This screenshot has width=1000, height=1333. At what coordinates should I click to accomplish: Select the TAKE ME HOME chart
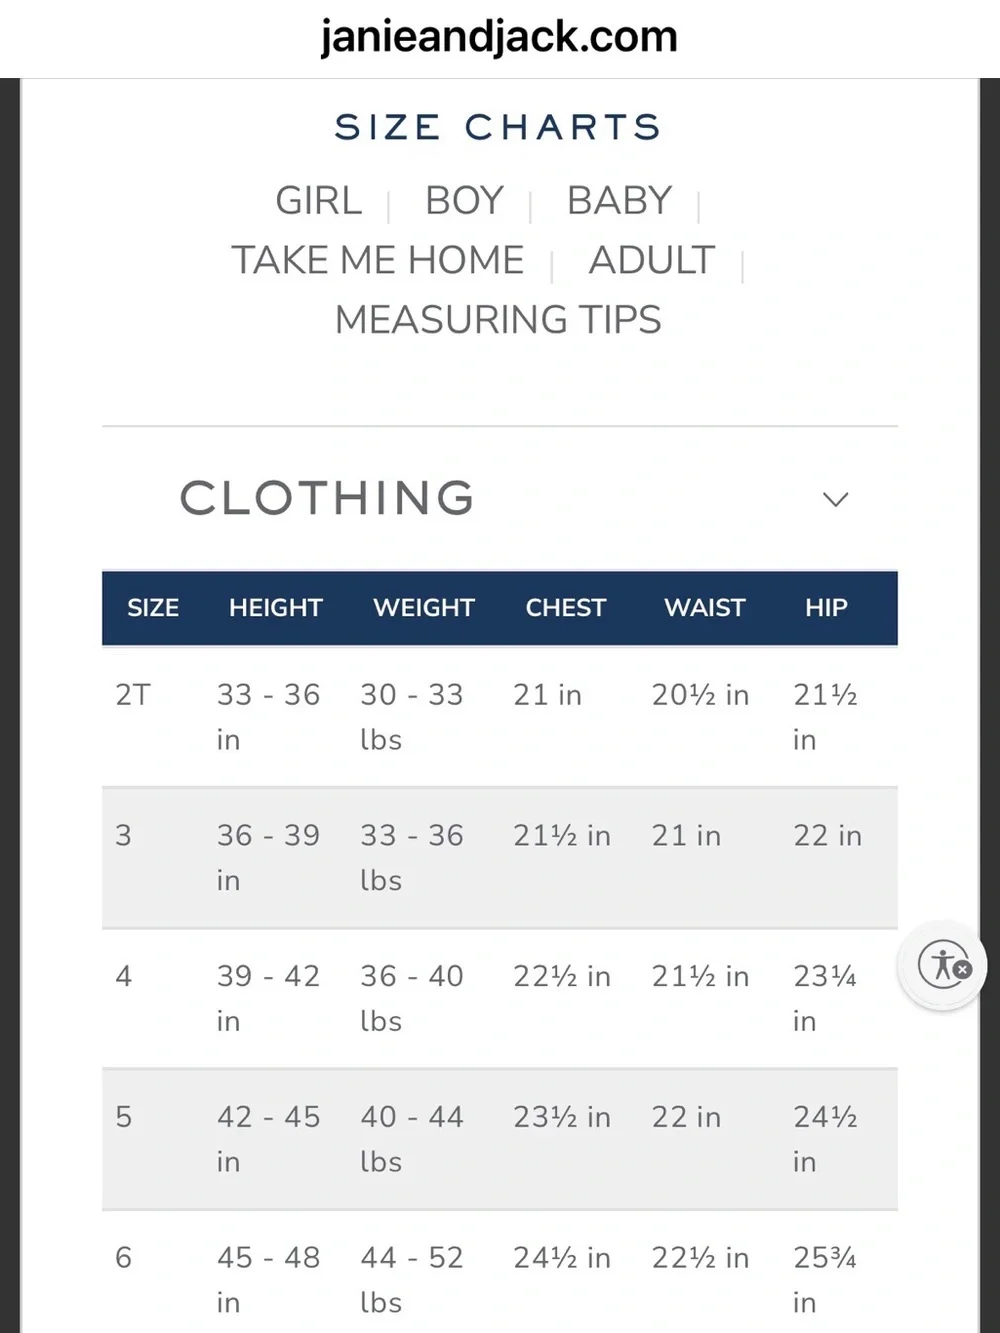point(378,261)
